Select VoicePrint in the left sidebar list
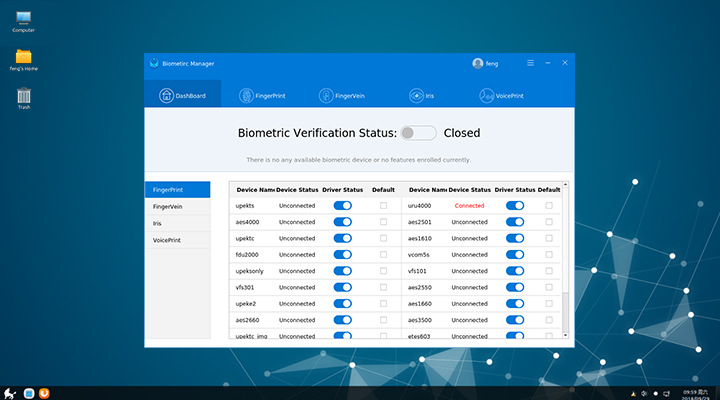The height and width of the screenshot is (400, 720). [x=177, y=240]
